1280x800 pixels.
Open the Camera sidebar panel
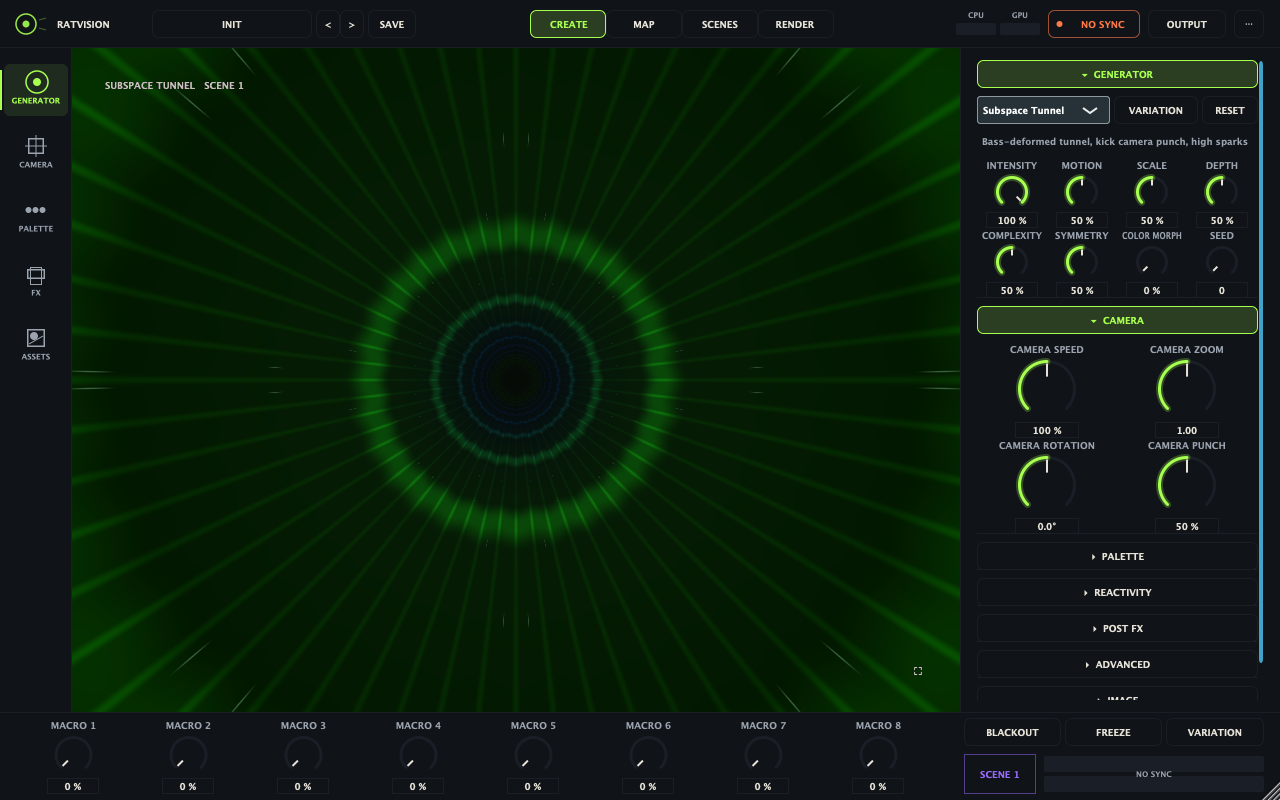click(36, 153)
